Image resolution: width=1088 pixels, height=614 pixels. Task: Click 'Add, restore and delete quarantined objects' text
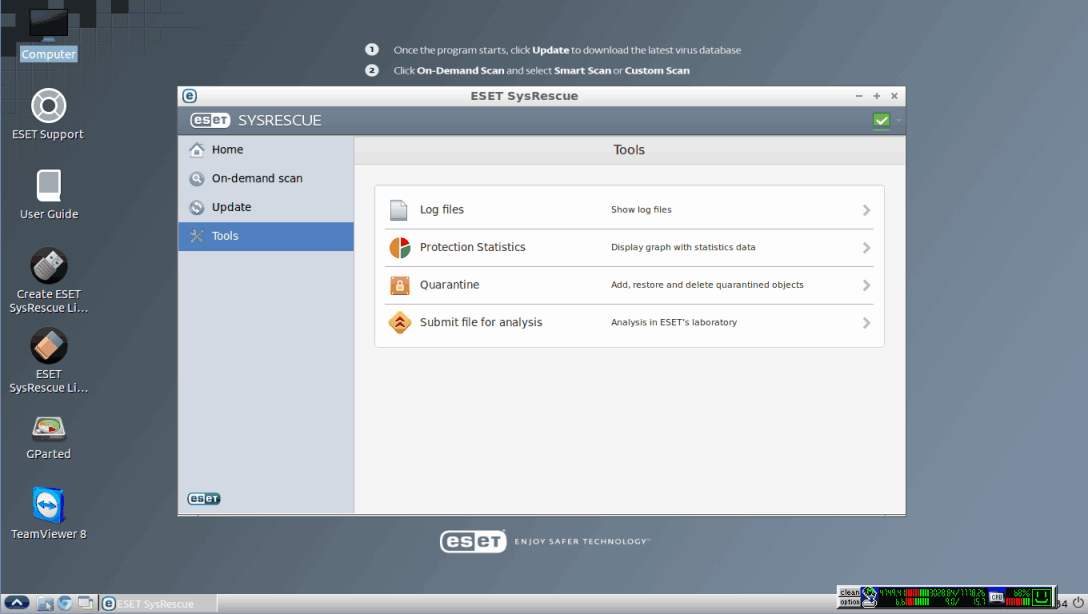pyautogui.click(x=707, y=284)
